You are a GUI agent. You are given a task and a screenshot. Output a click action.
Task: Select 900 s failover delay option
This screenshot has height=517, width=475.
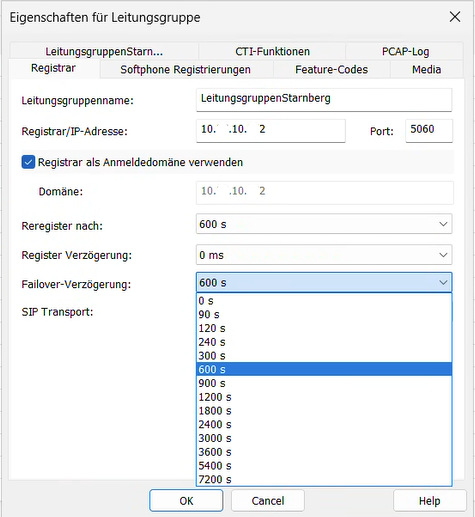click(x=324, y=383)
